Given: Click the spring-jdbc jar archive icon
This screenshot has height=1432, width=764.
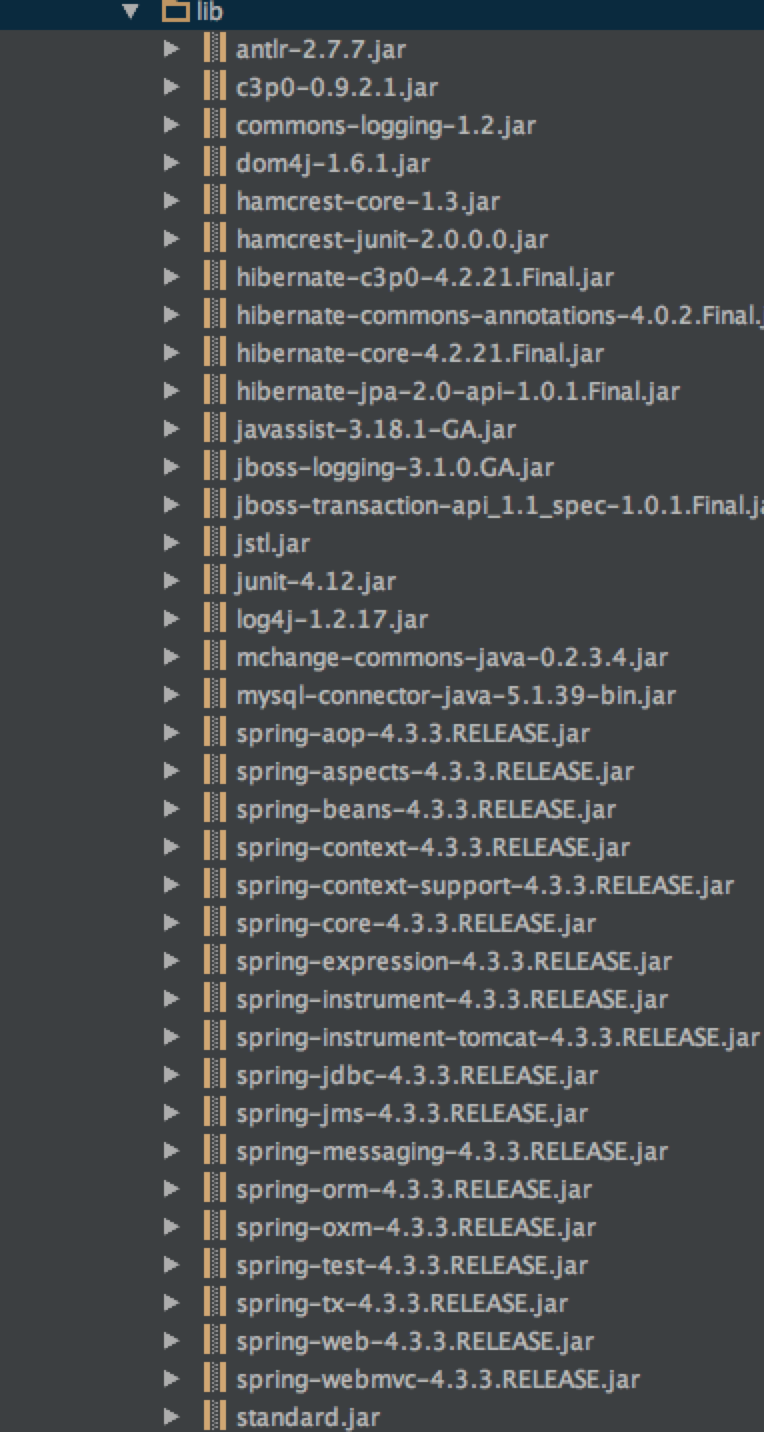Looking at the screenshot, I should point(214,1074).
